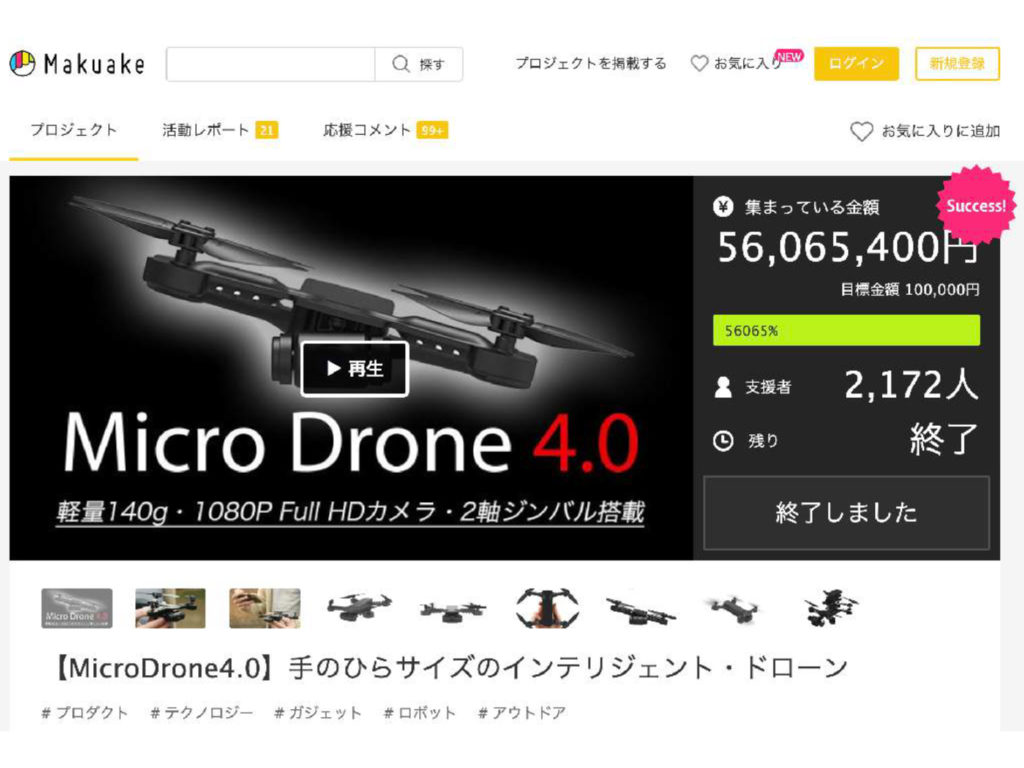The width and height of the screenshot is (1024, 768).
Task: Select the last drone thumbnail in row
Action: [x=830, y=608]
